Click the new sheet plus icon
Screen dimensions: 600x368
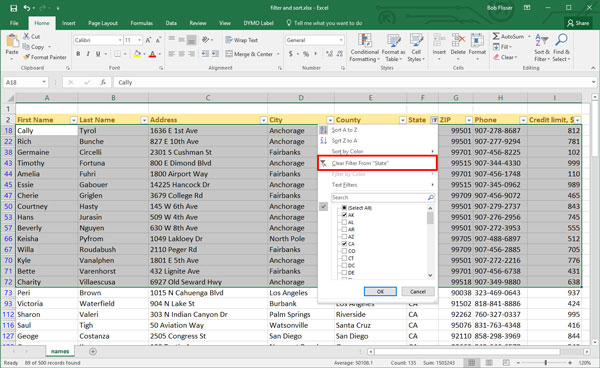(x=93, y=352)
